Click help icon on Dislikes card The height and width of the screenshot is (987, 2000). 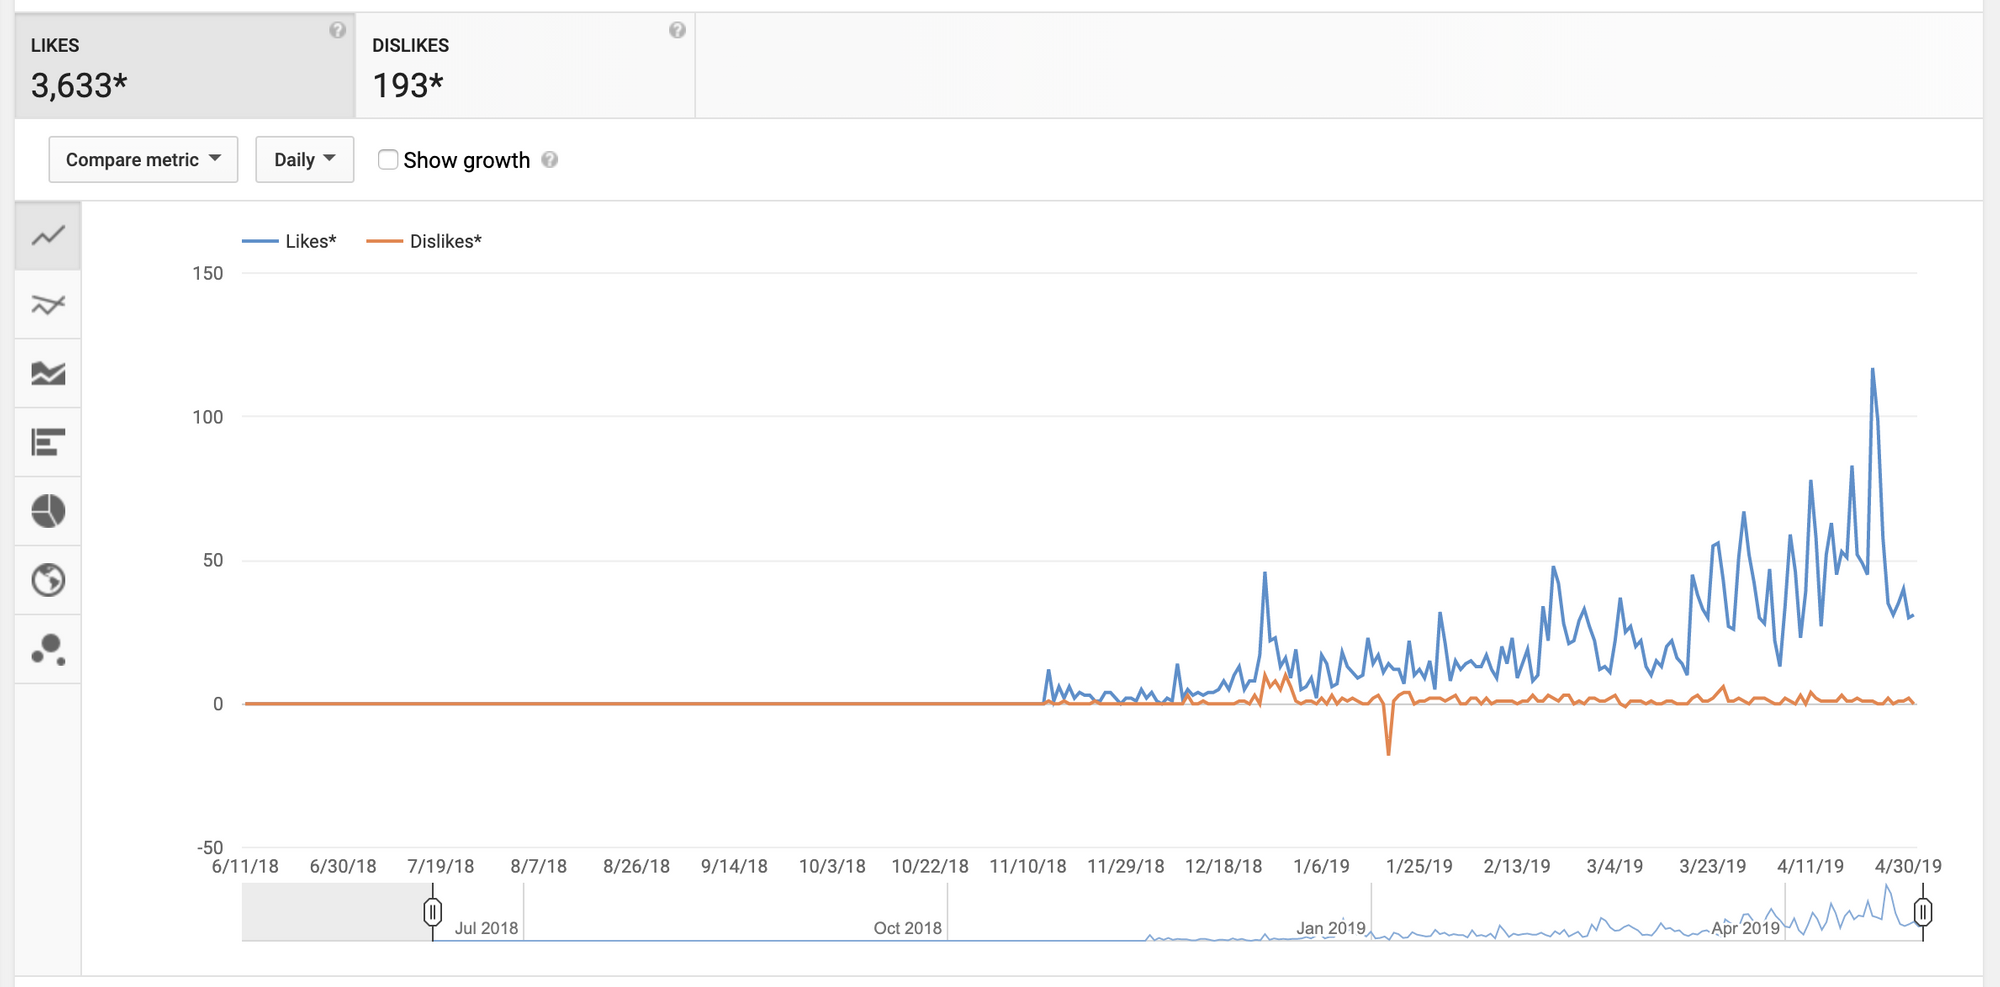click(677, 30)
